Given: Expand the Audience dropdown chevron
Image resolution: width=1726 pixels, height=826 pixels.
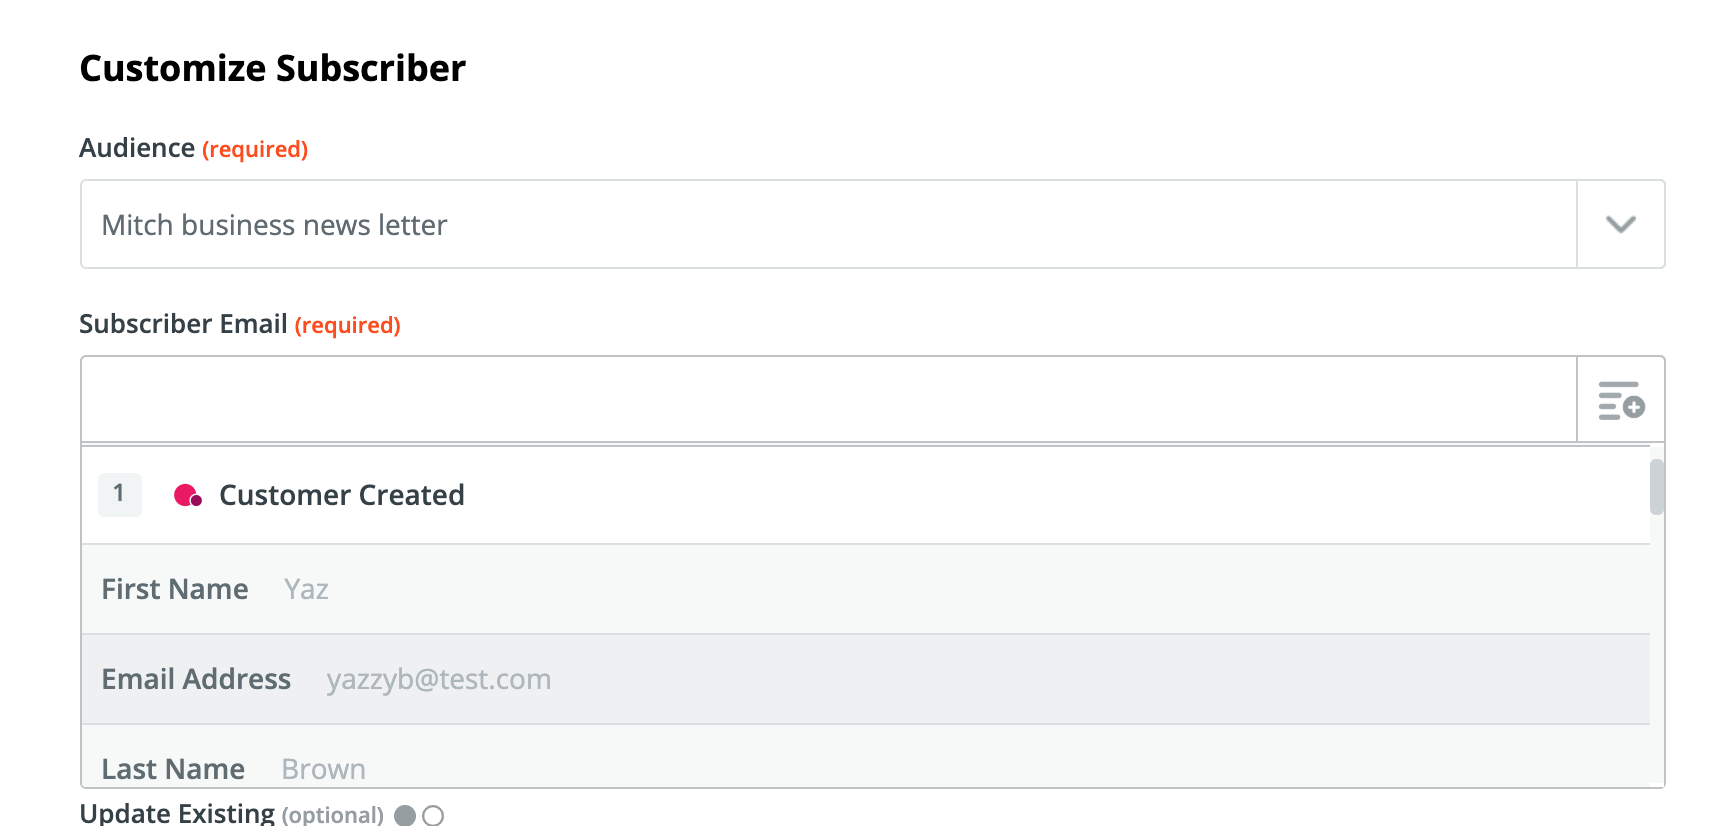Looking at the screenshot, I should 1620,224.
